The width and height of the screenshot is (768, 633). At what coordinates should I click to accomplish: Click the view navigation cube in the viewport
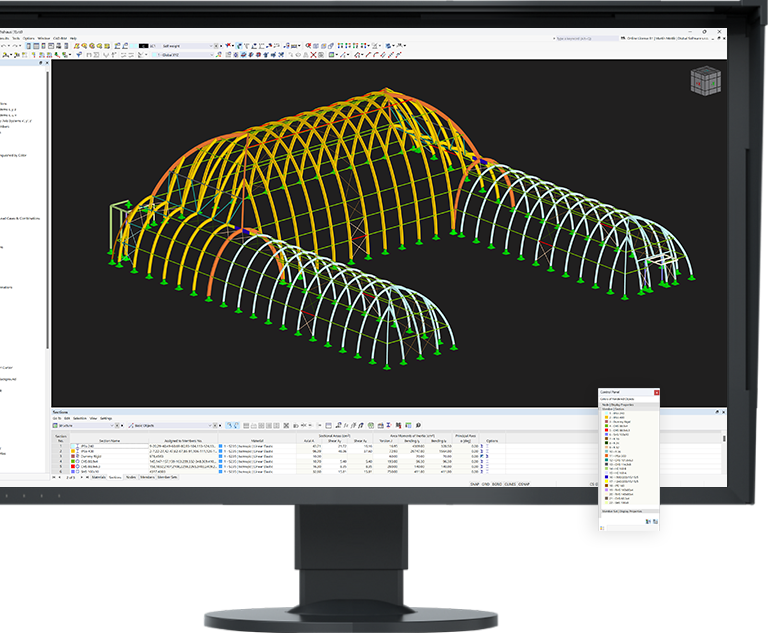[x=705, y=81]
